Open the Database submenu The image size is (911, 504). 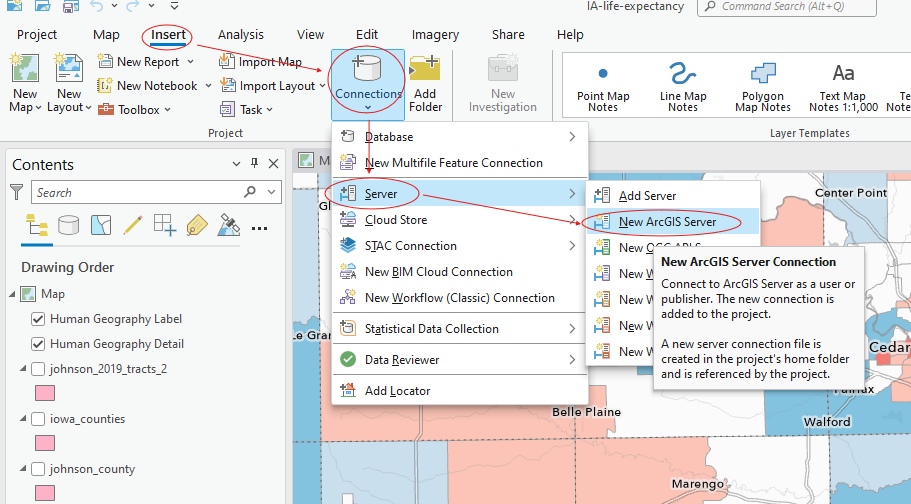[x=460, y=137]
